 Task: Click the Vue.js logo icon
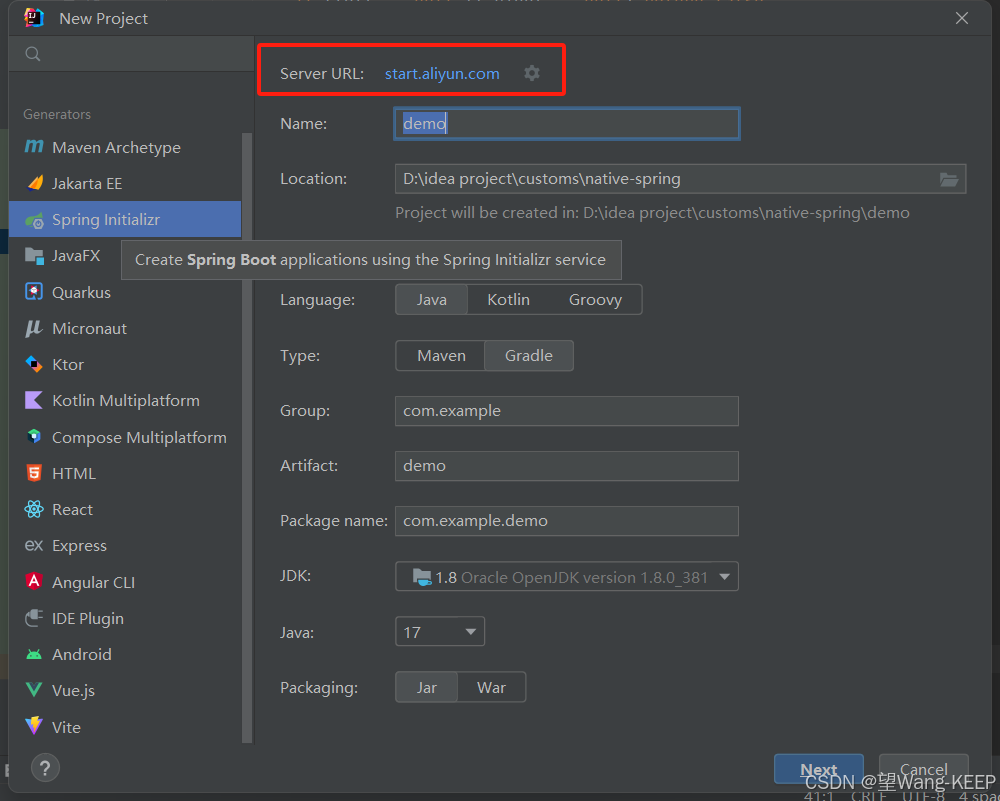pos(34,690)
